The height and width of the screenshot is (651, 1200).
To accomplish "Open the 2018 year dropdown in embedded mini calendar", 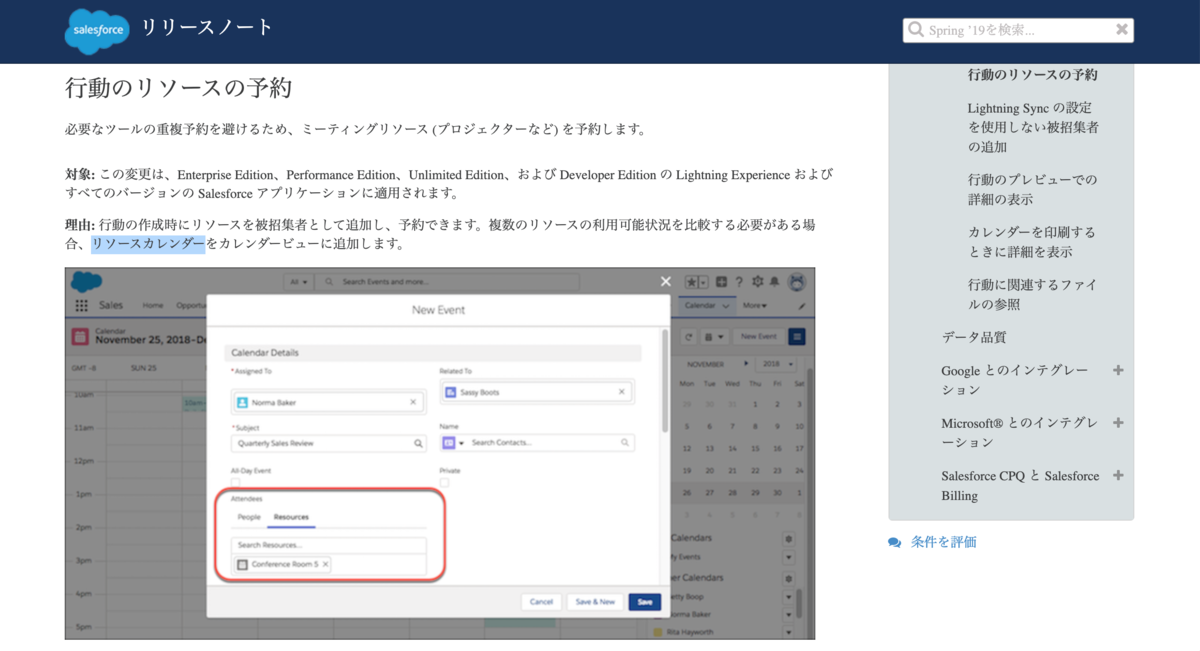I will [776, 364].
